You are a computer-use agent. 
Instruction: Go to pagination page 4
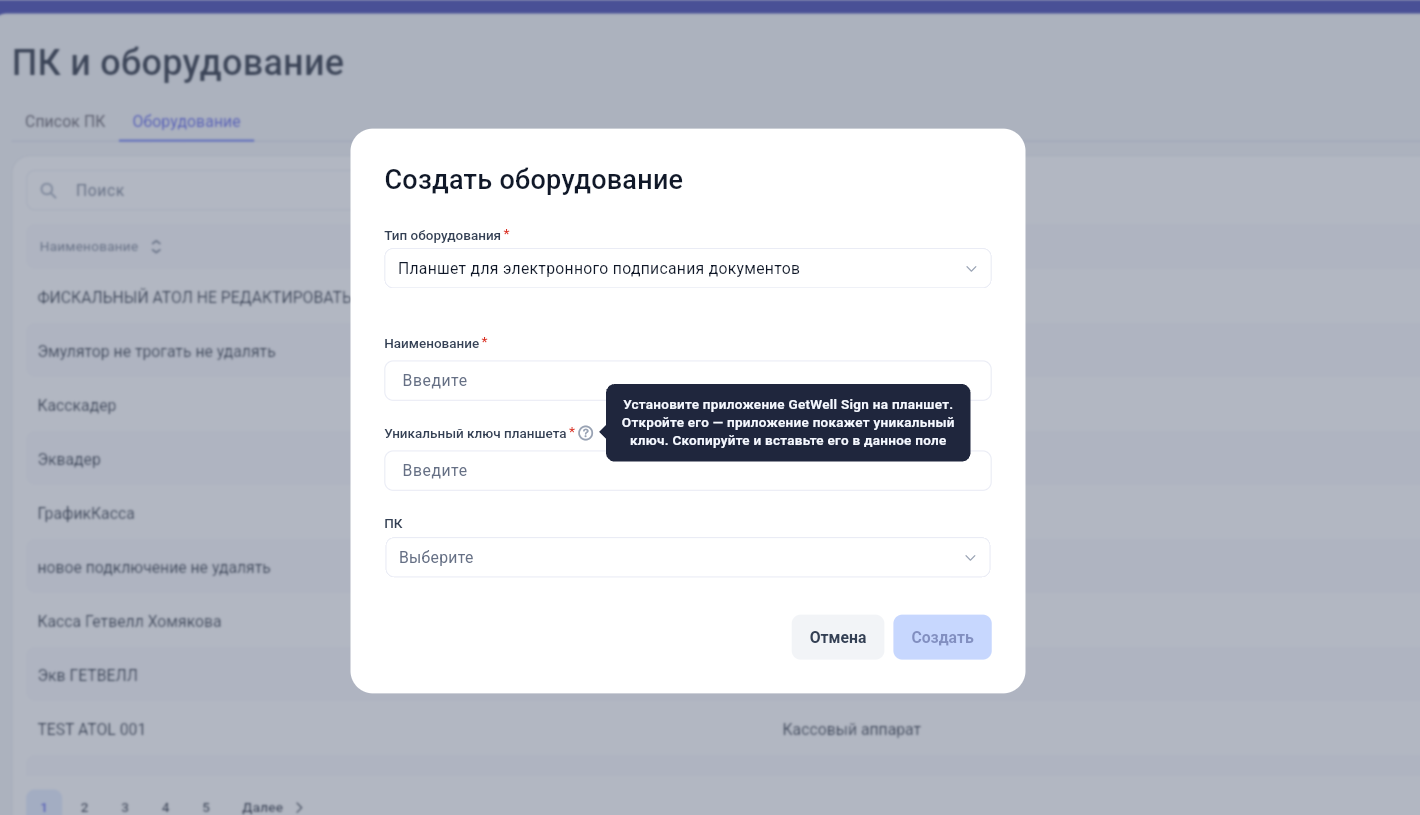click(x=165, y=807)
